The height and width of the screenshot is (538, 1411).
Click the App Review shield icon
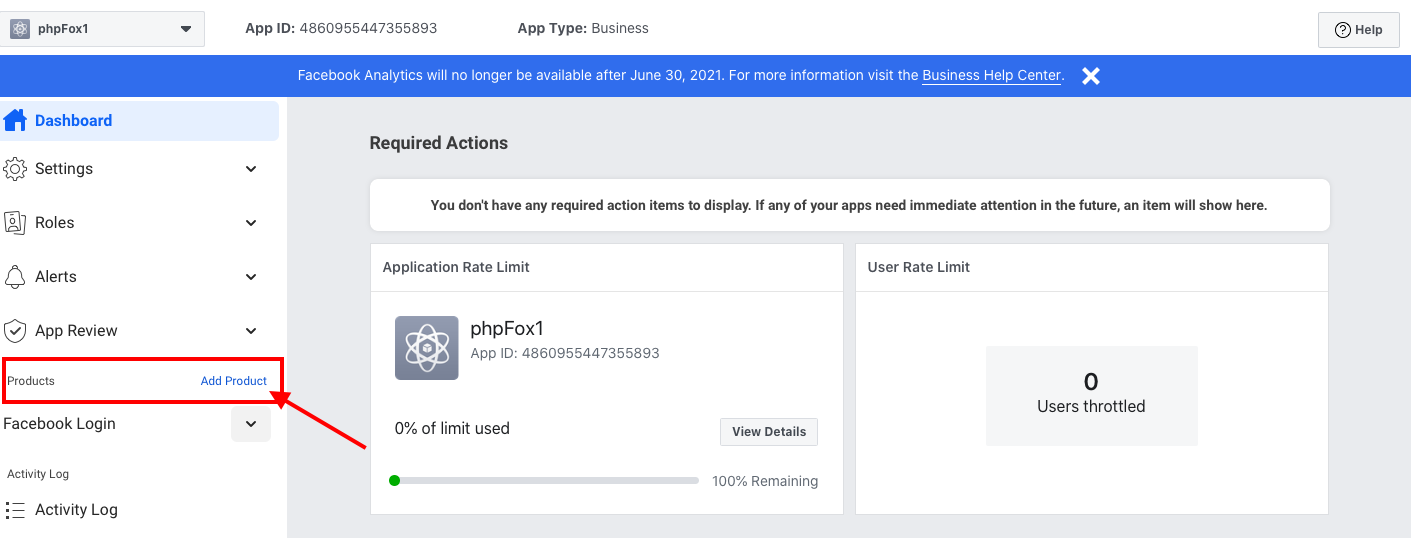tap(15, 331)
